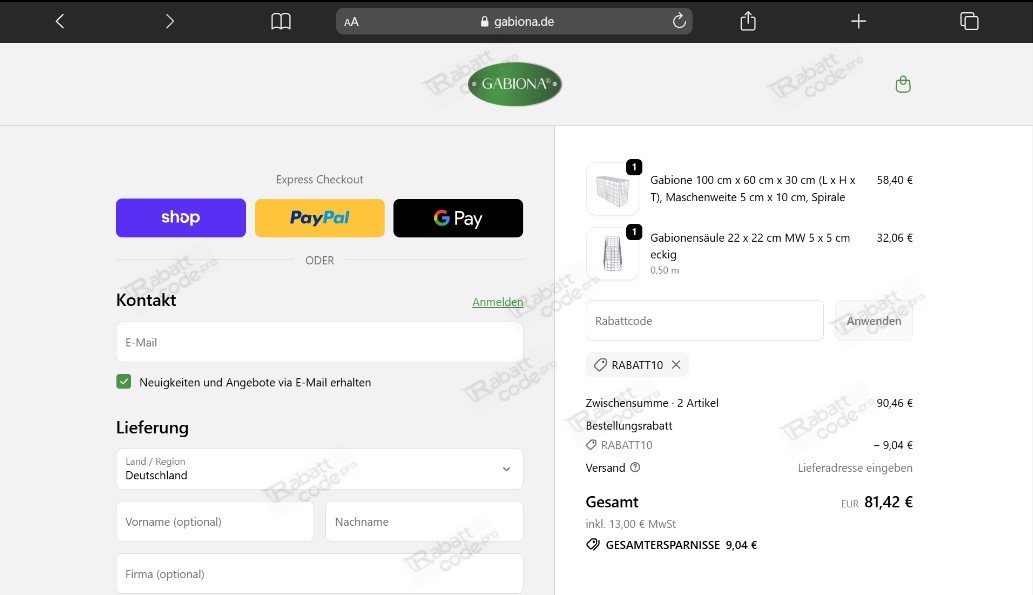
Task: Remove the RABATT10 code via its X
Action: 676,364
